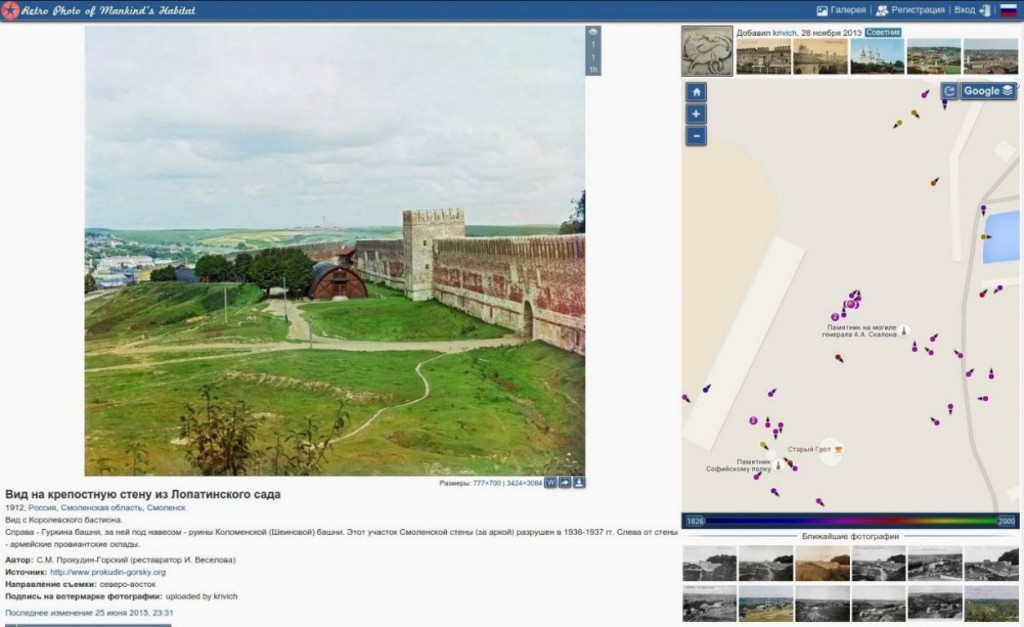Viewport: 1024px width, 627px height.
Task: Click the map home button
Action: 696,91
